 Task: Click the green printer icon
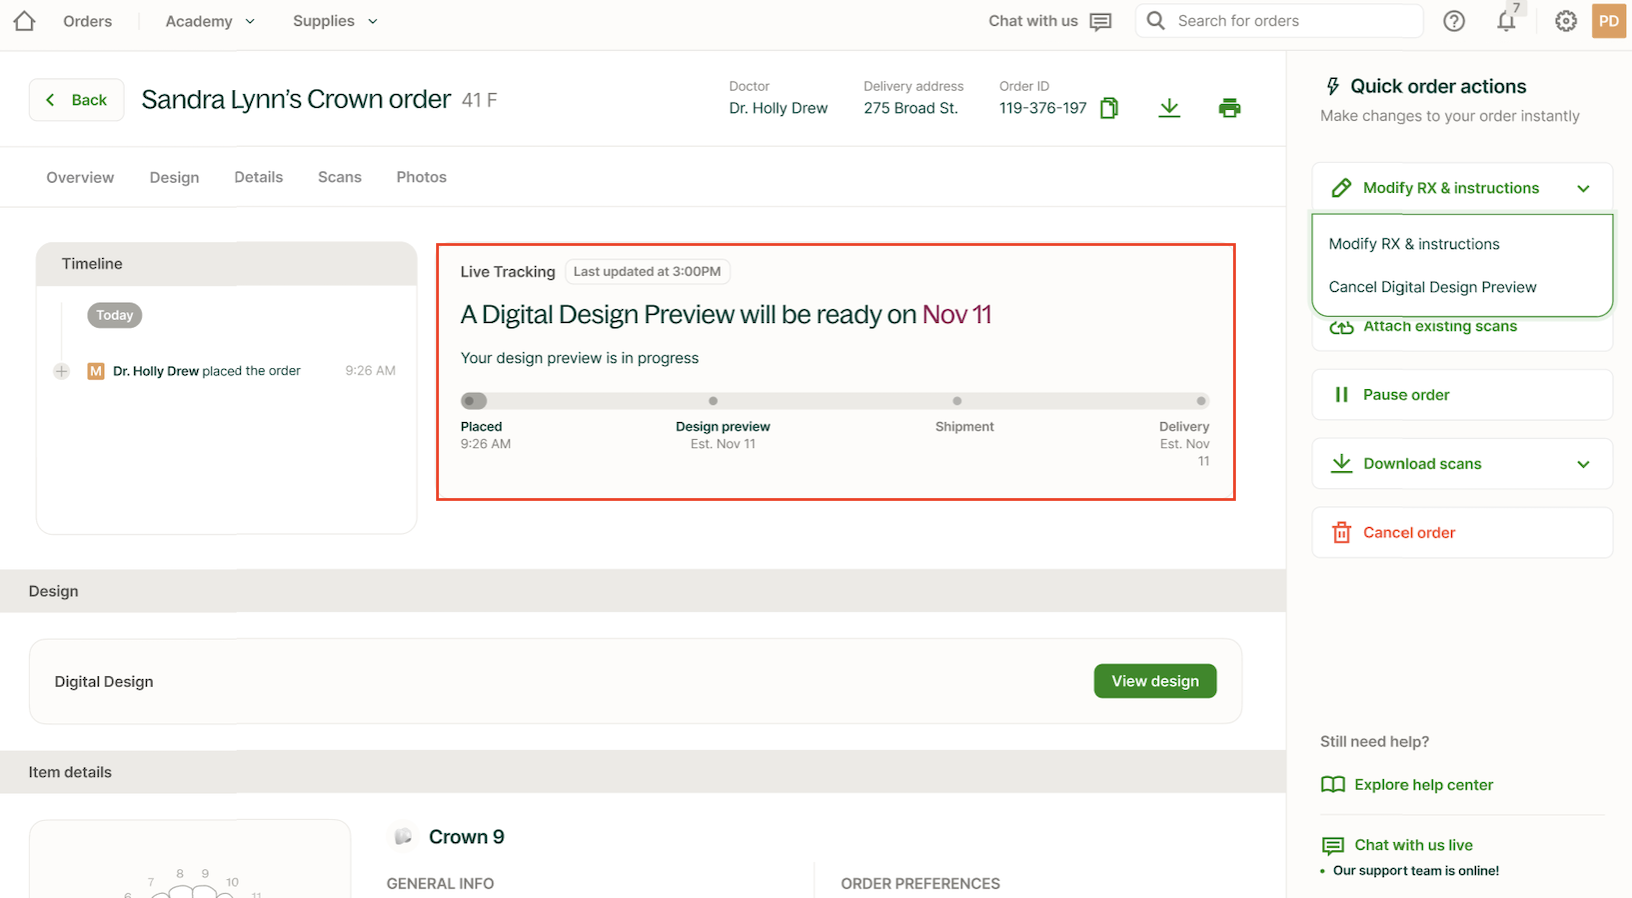pyautogui.click(x=1229, y=108)
